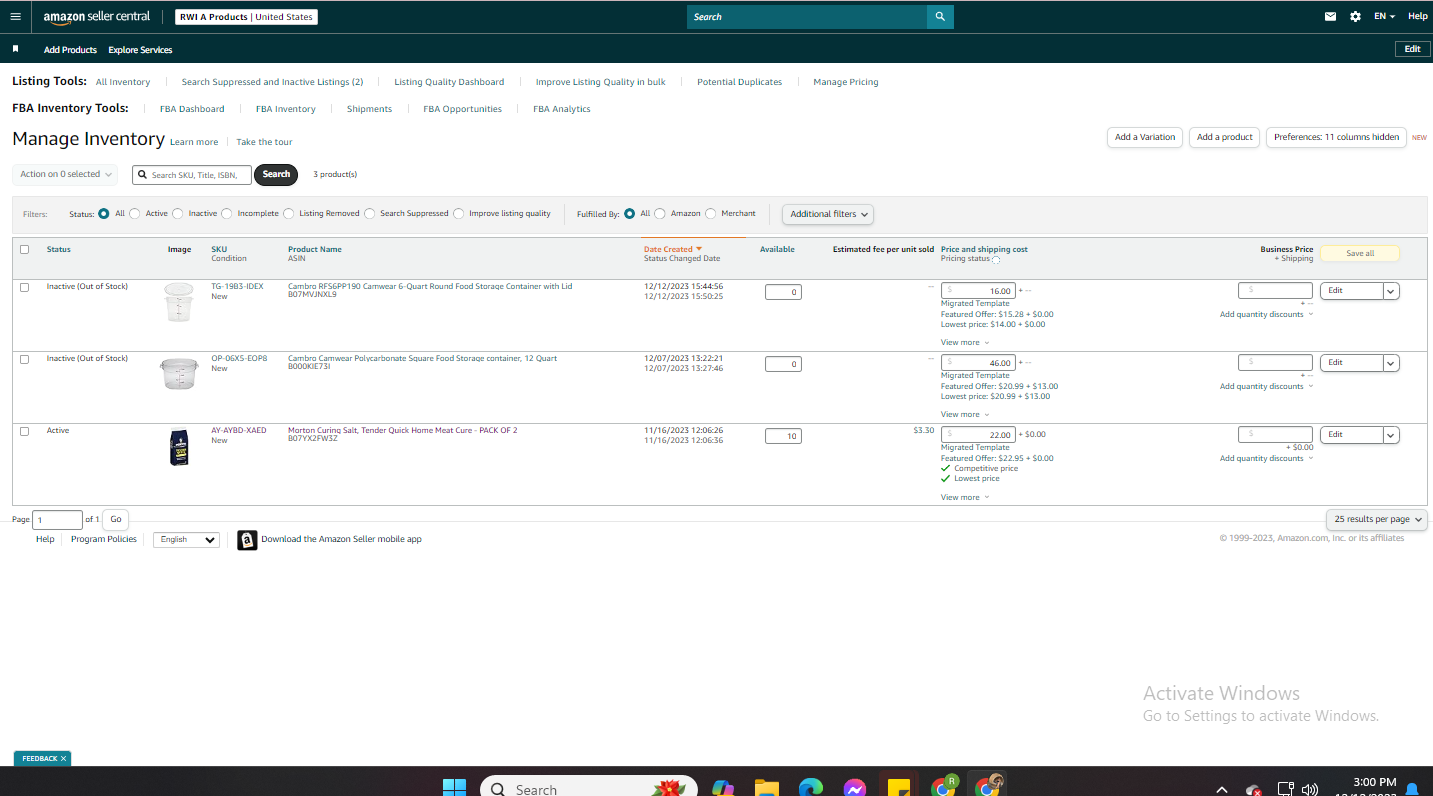Click the Add Products header link
The width and height of the screenshot is (1433, 796).
pyautogui.click(x=70, y=50)
